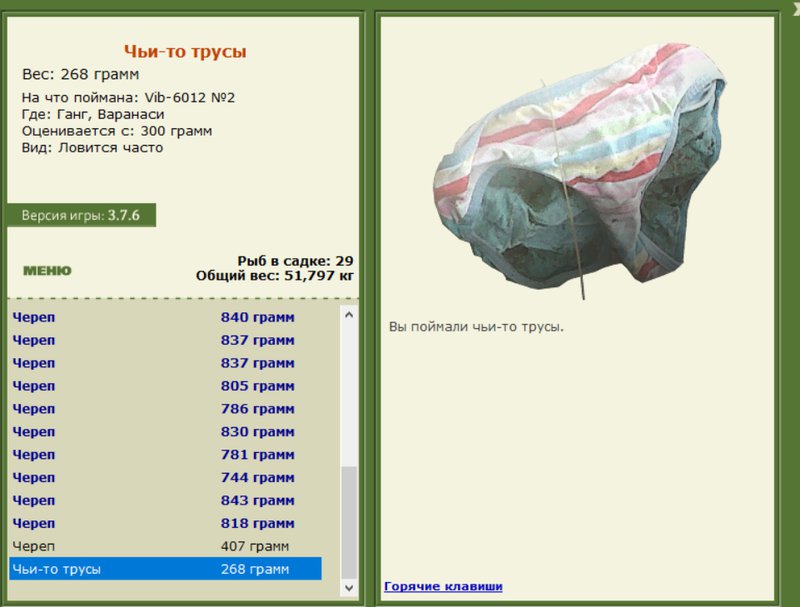The image size is (800, 607).
Task: Click the Чьи-то трусы heading
Action: coord(185,52)
